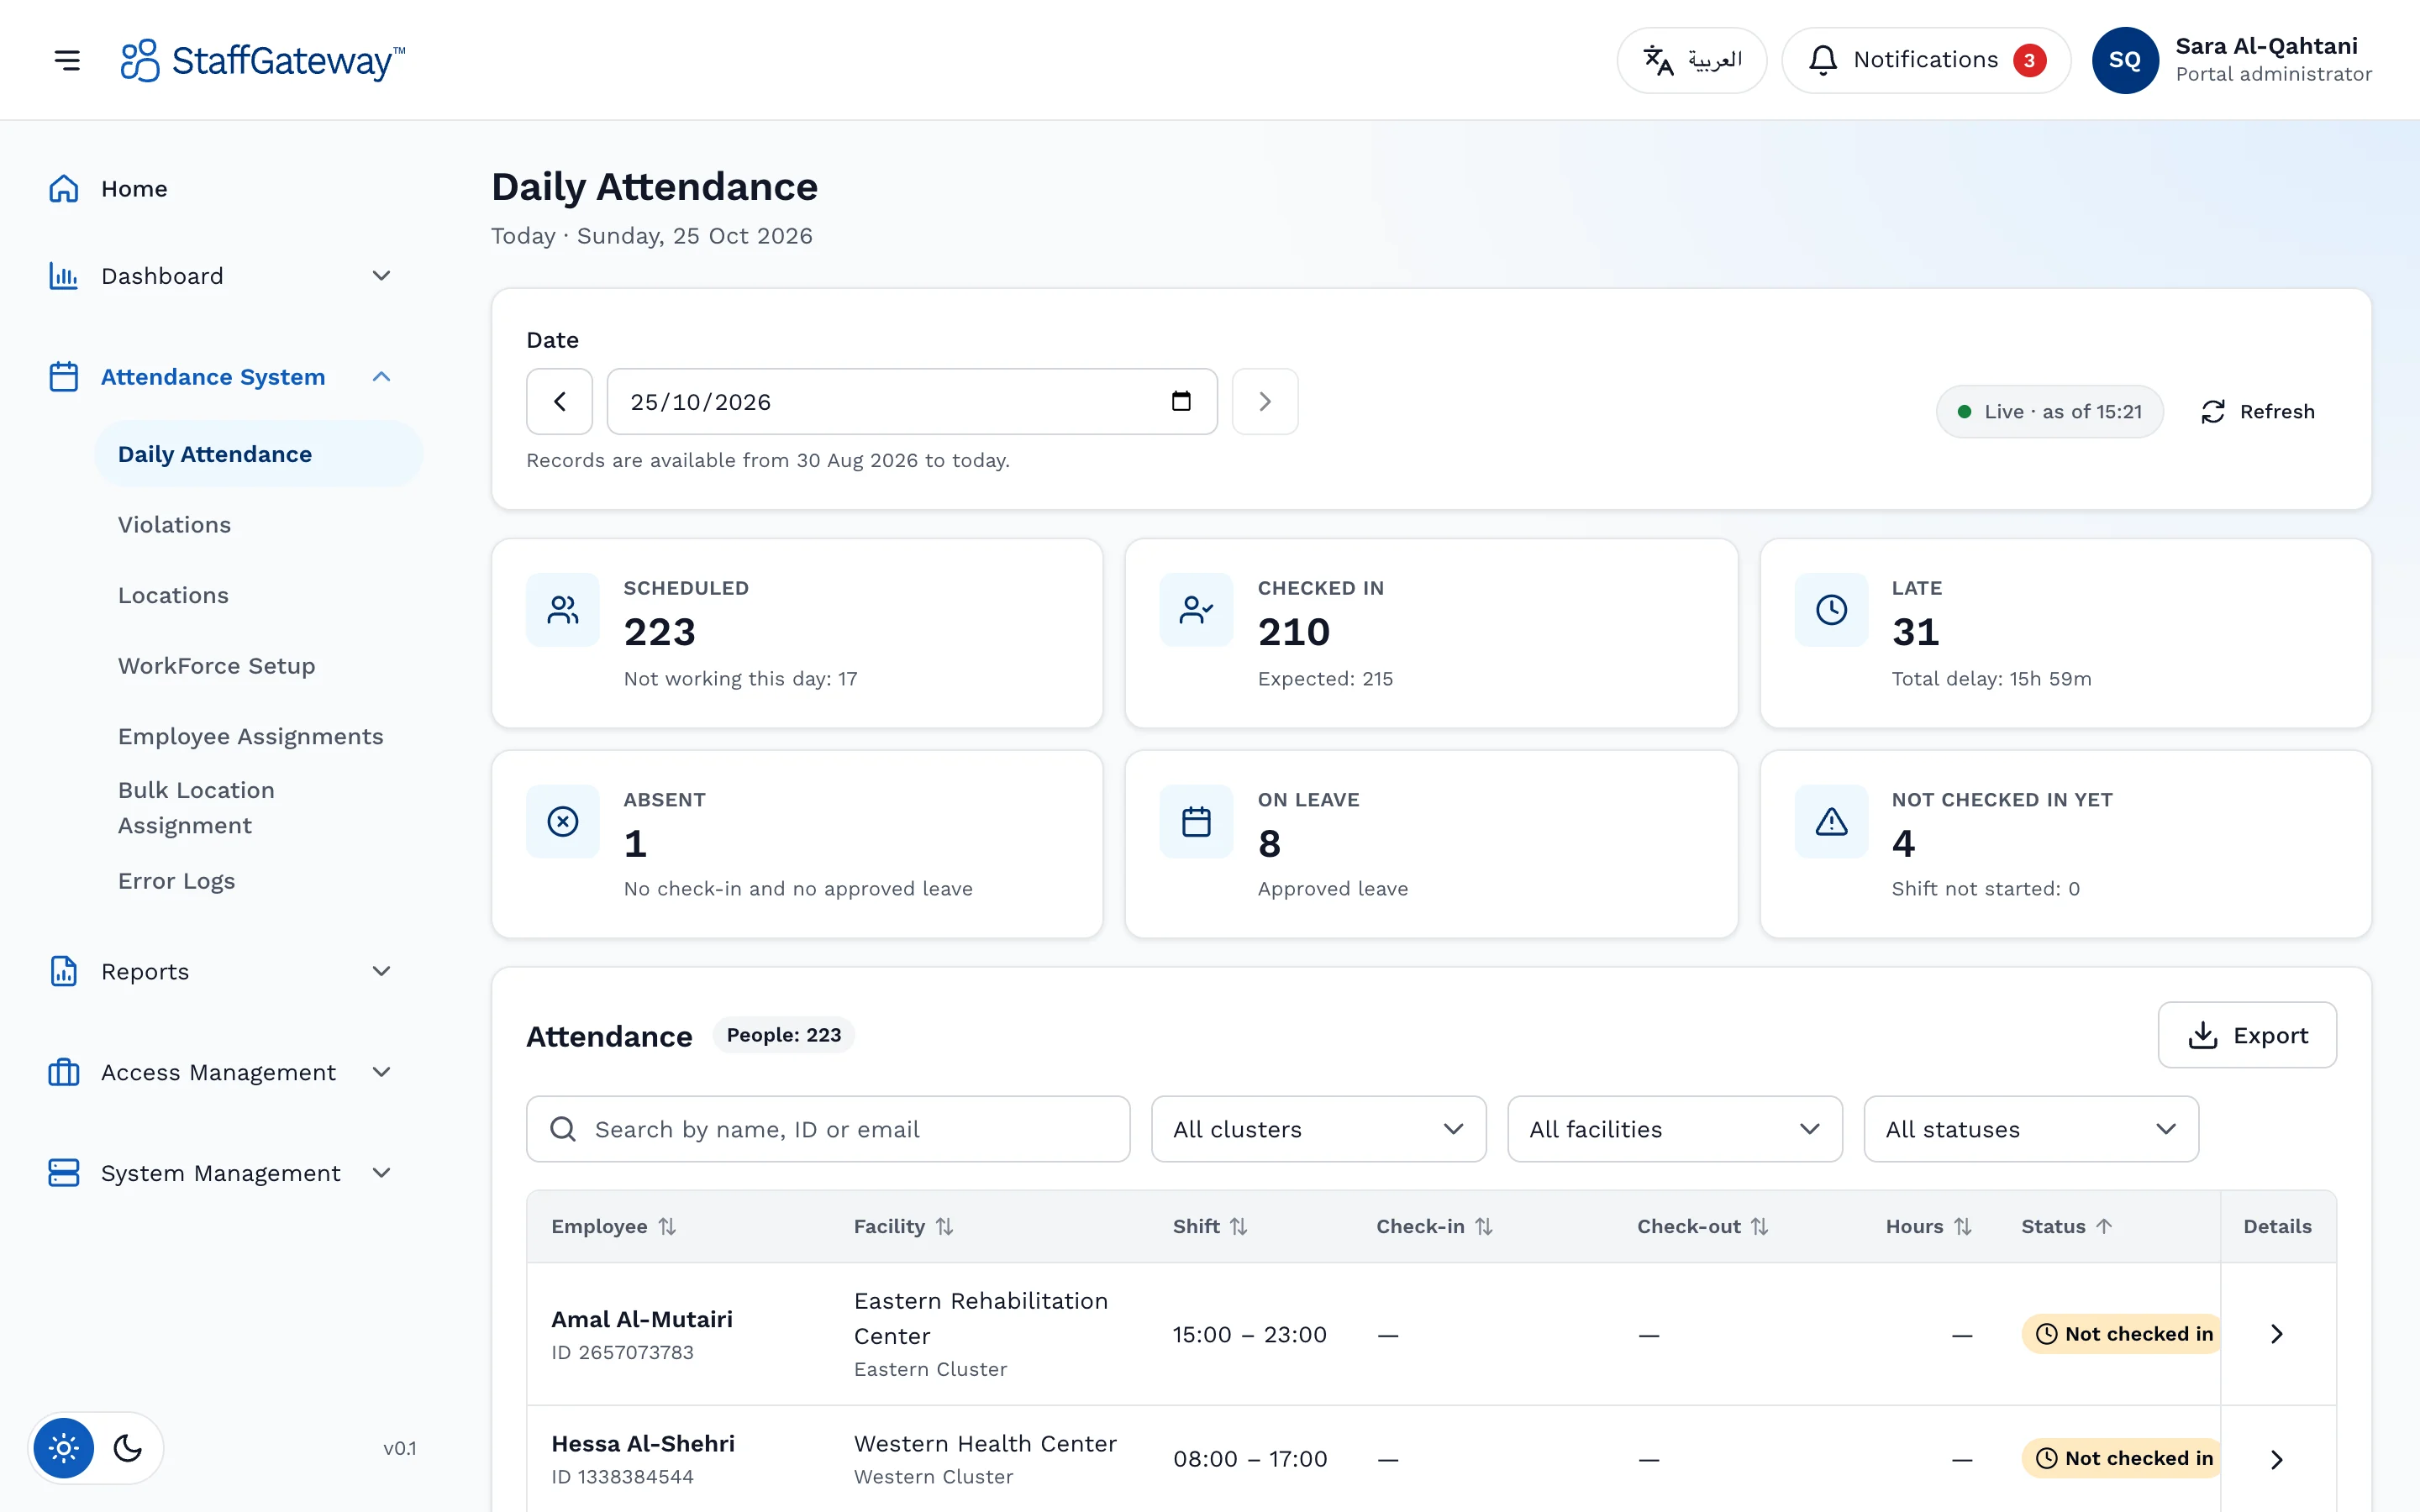Screen dimensions: 2420x1512
Task: Open the hamburger menu icon
Action: click(x=67, y=60)
